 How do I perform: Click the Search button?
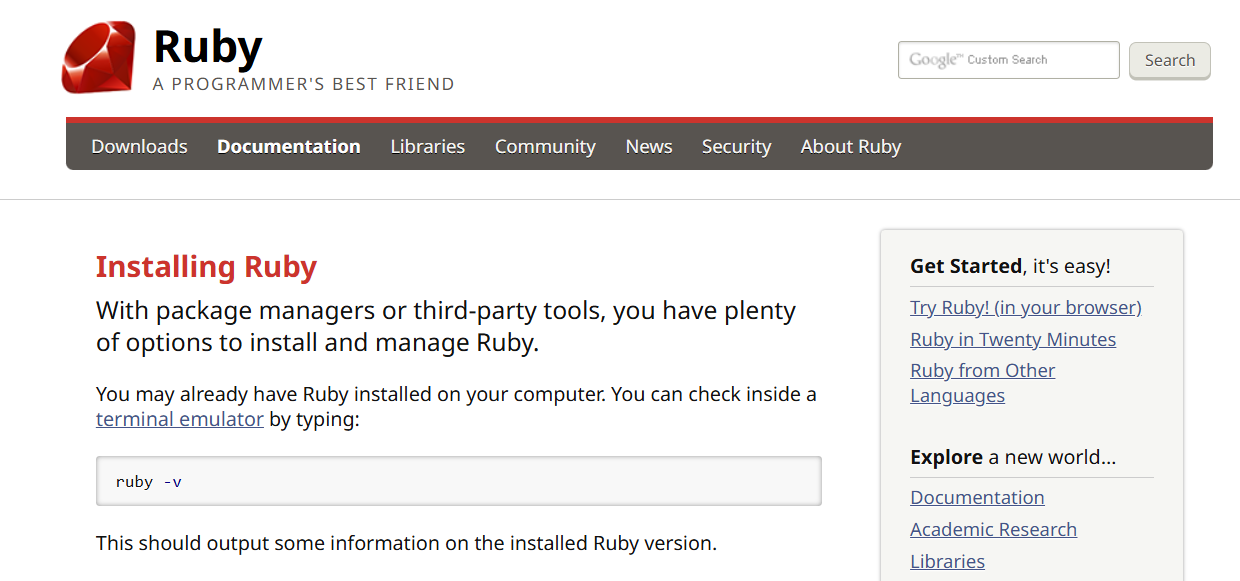[x=1170, y=60]
